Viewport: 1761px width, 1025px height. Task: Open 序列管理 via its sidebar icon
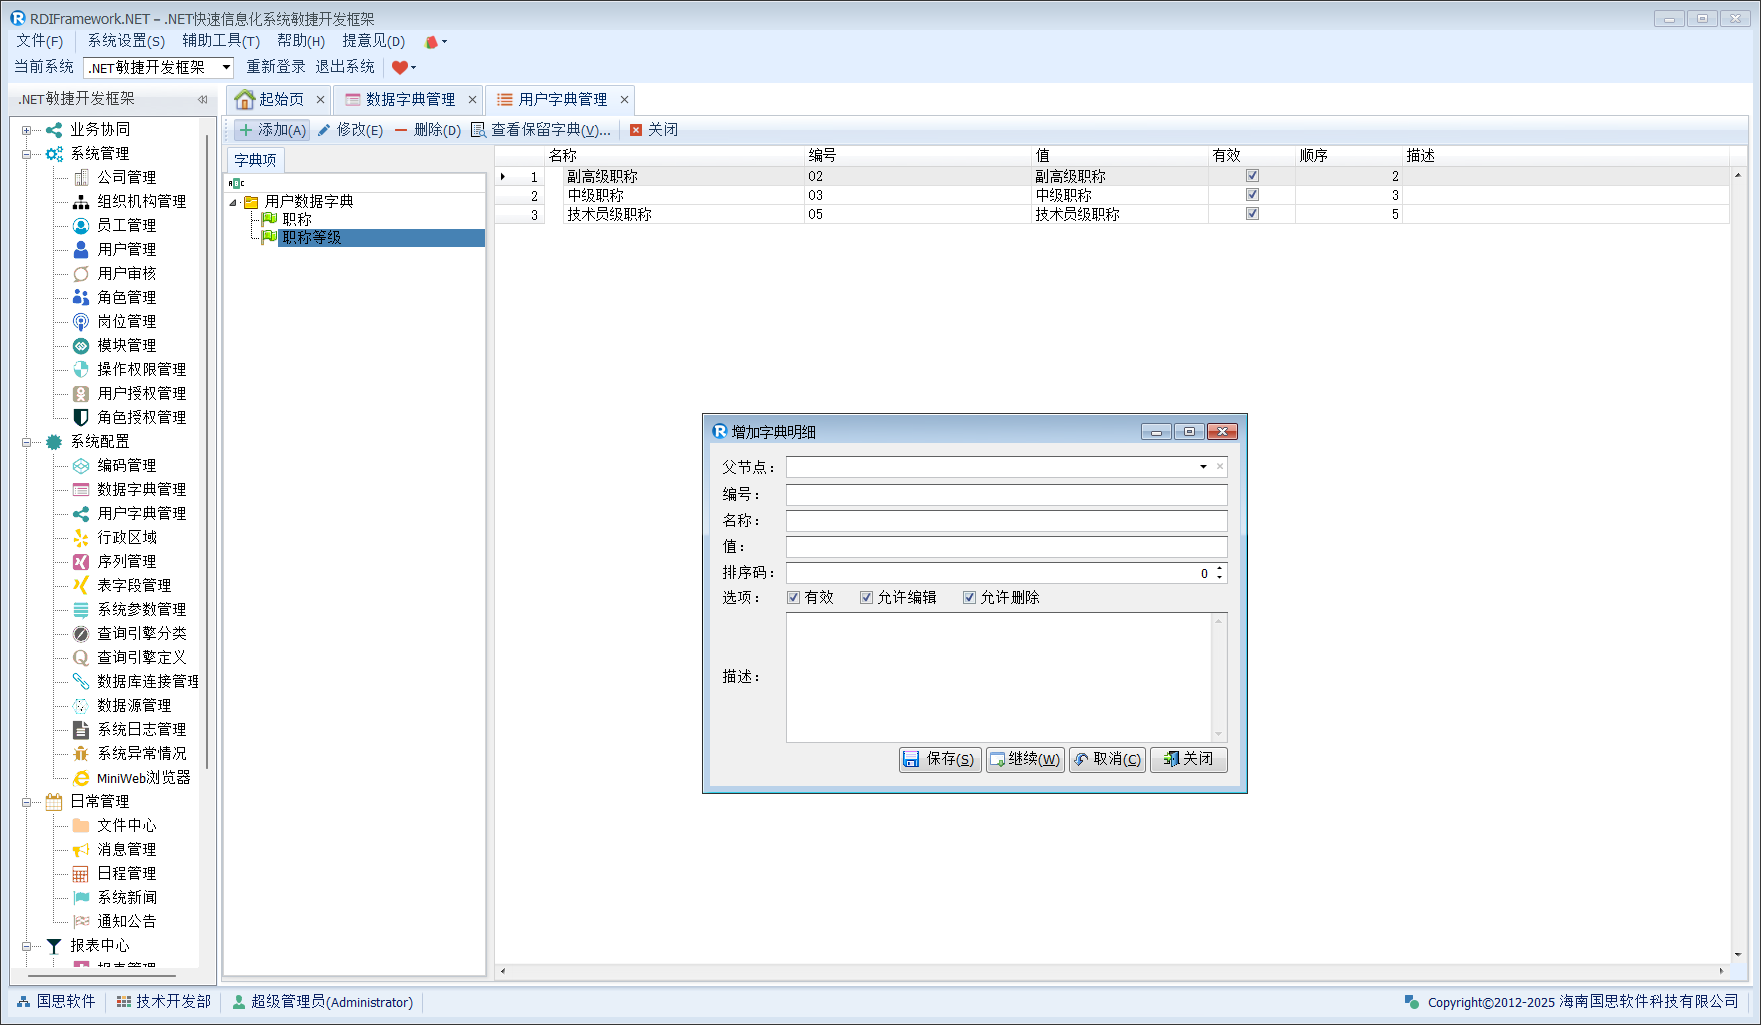(81, 561)
